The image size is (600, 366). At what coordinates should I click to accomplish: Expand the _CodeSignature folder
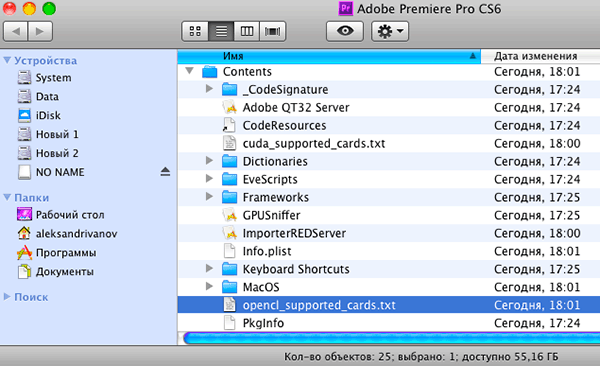coord(209,89)
